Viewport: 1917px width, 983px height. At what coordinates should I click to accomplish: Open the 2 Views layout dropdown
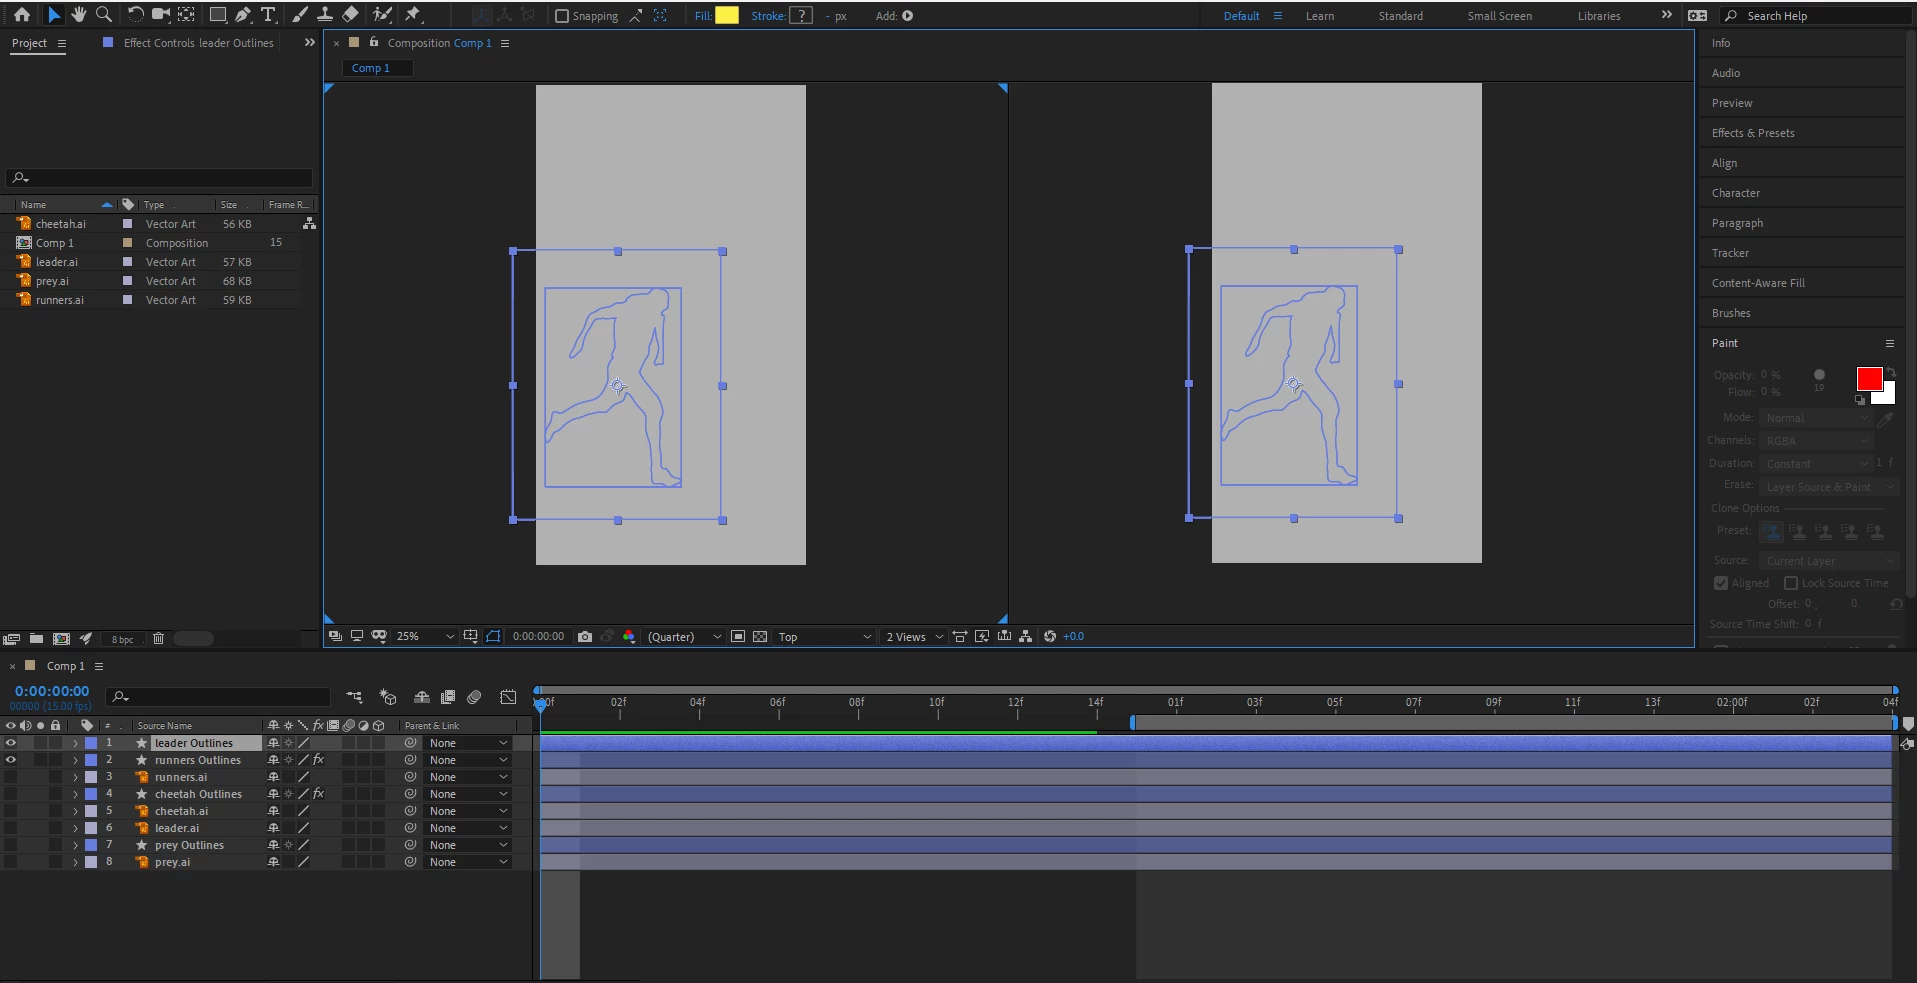(x=914, y=636)
